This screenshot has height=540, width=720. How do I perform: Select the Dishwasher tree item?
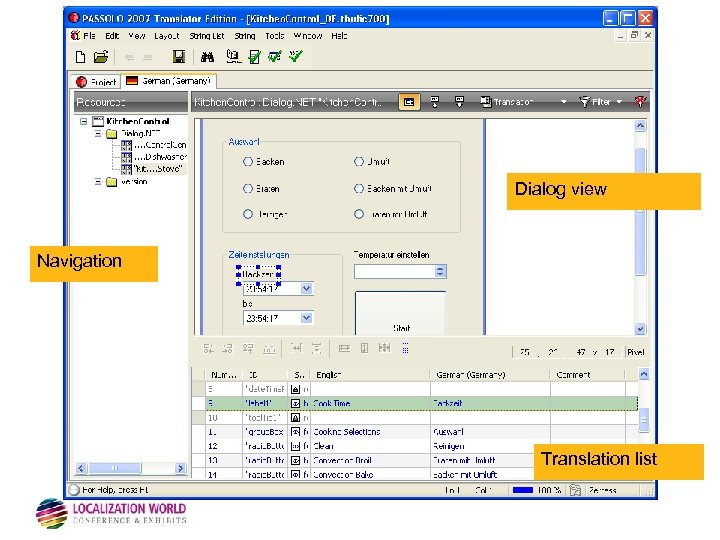pos(154,157)
